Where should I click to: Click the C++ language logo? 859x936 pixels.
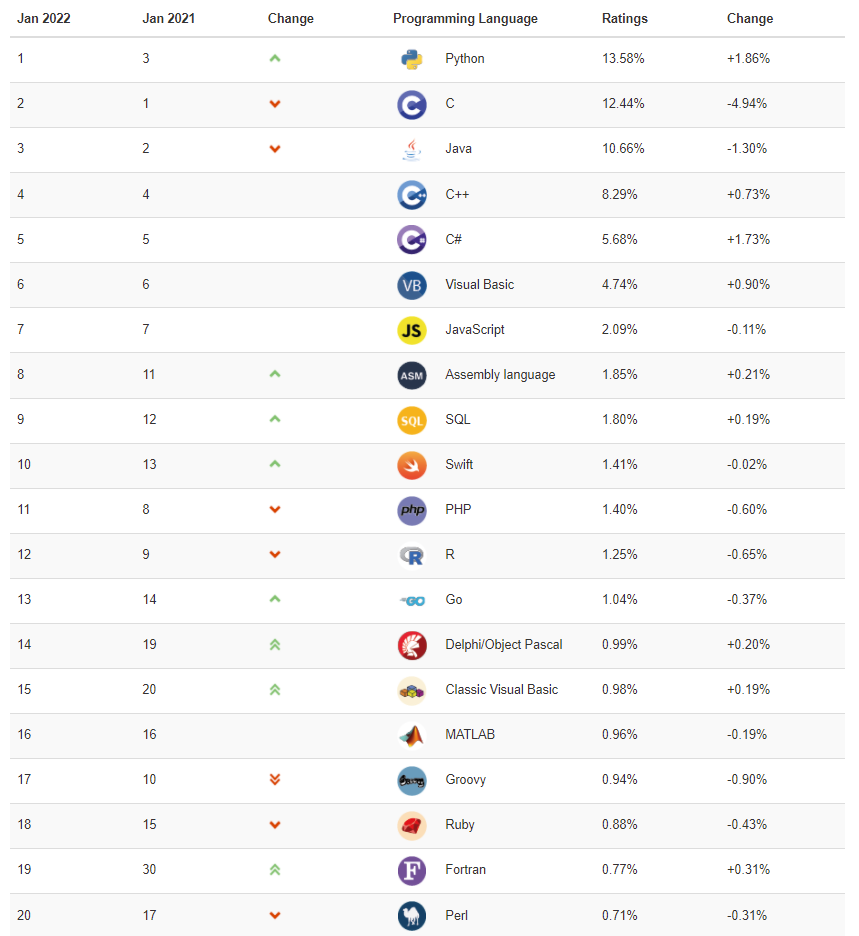pos(411,194)
